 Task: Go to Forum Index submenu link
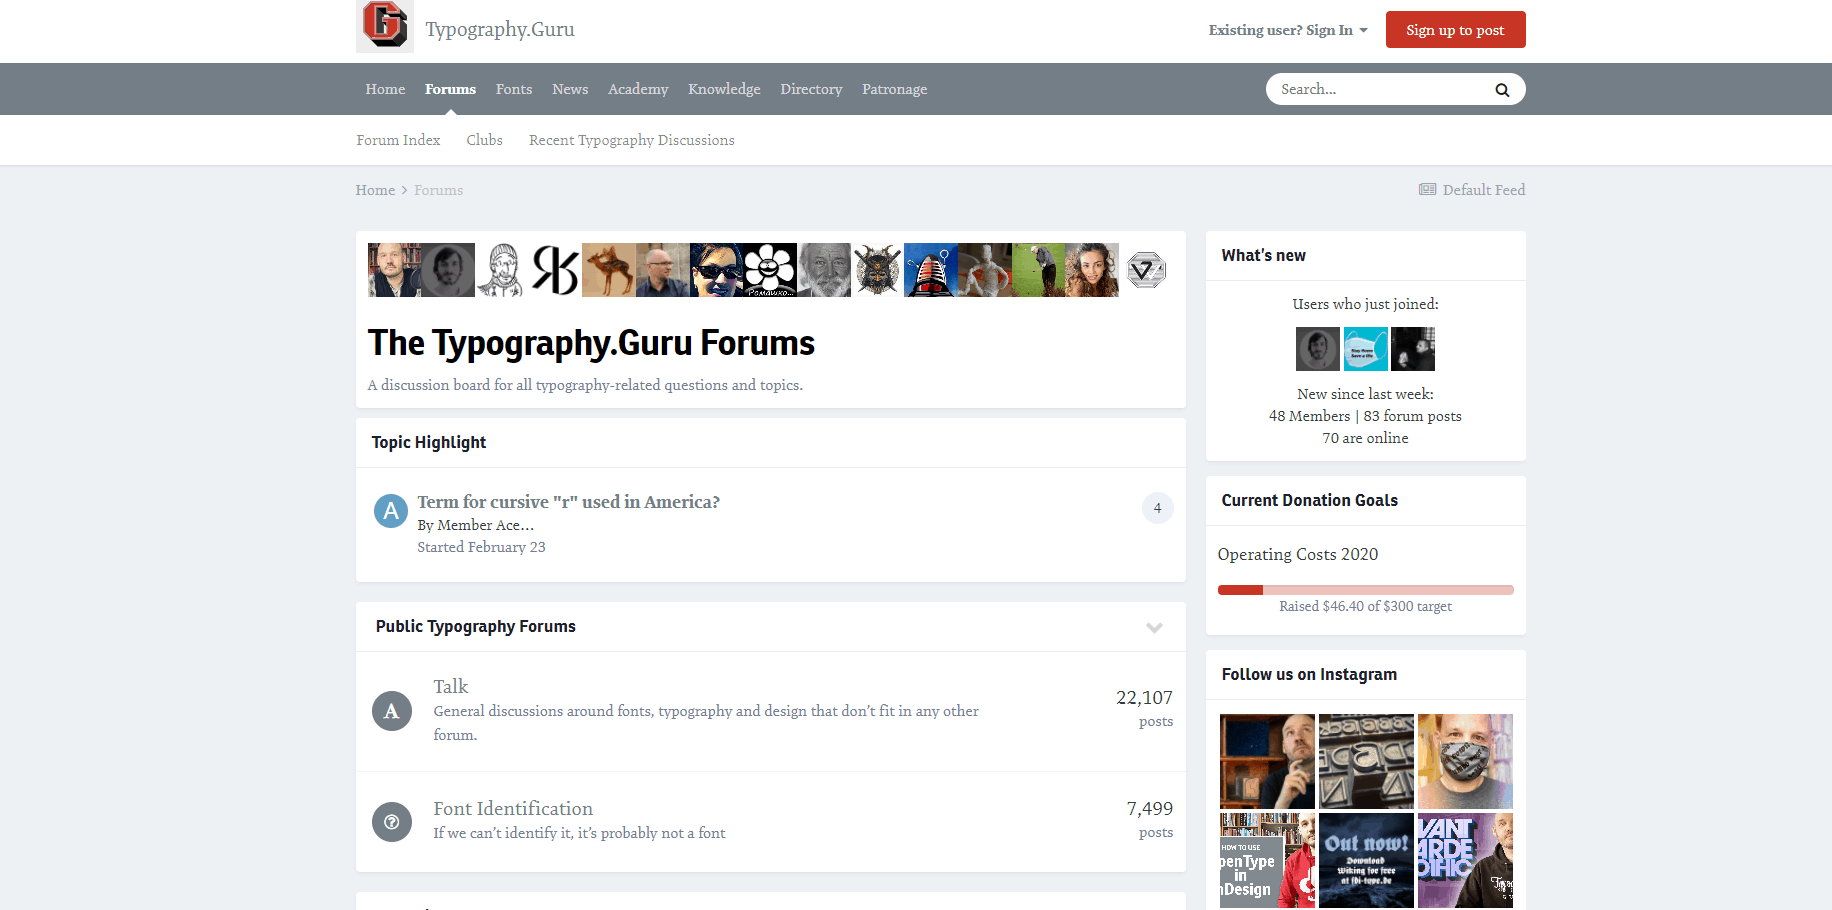[398, 140]
